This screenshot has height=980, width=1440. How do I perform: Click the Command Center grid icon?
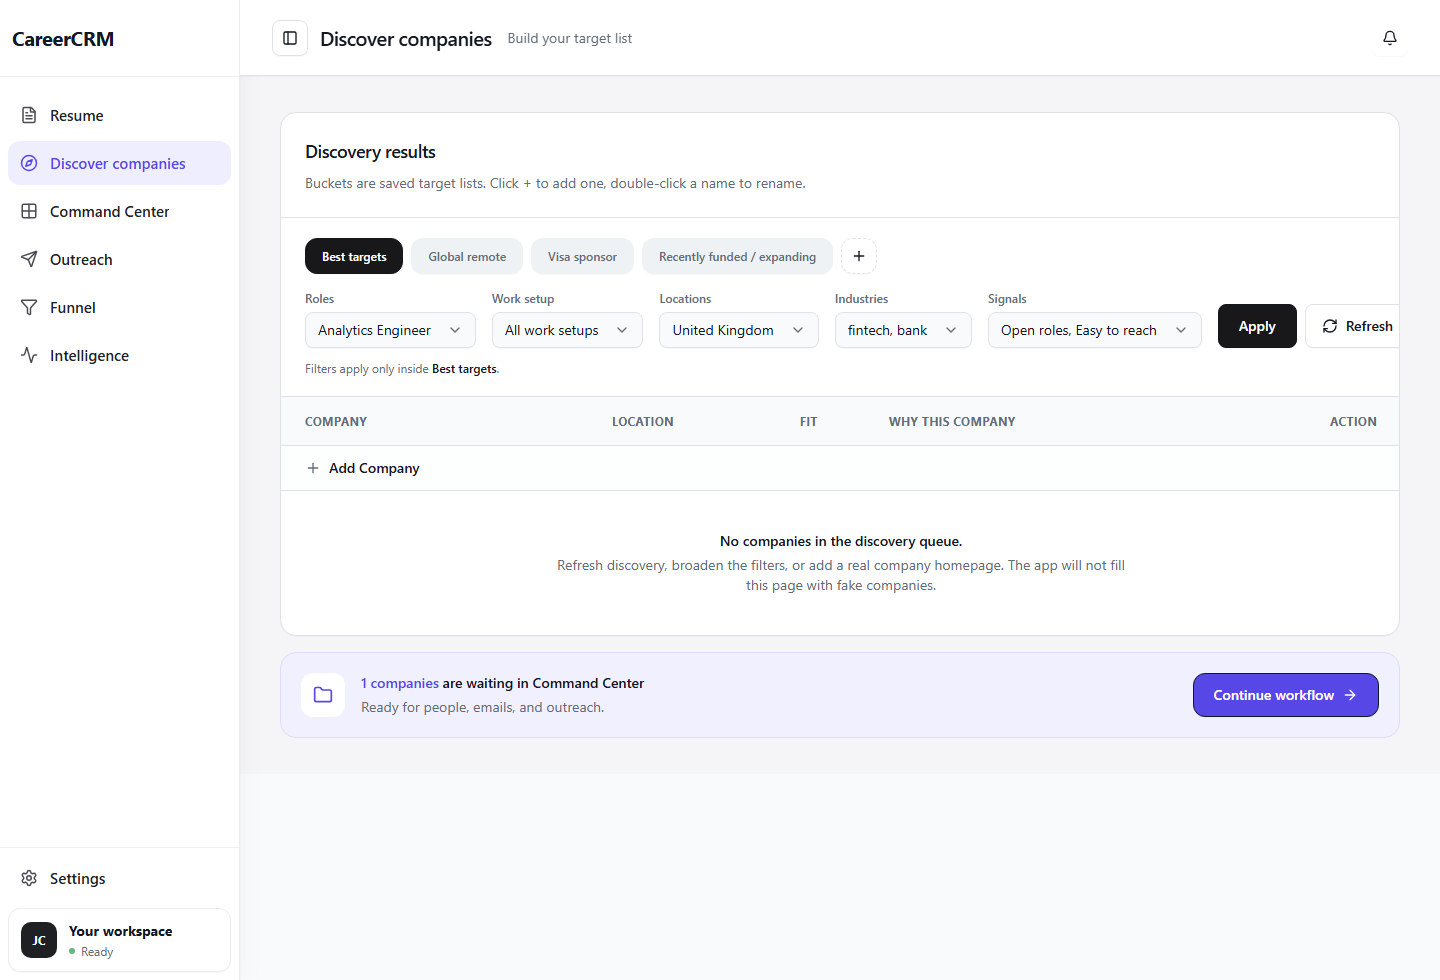(x=29, y=211)
